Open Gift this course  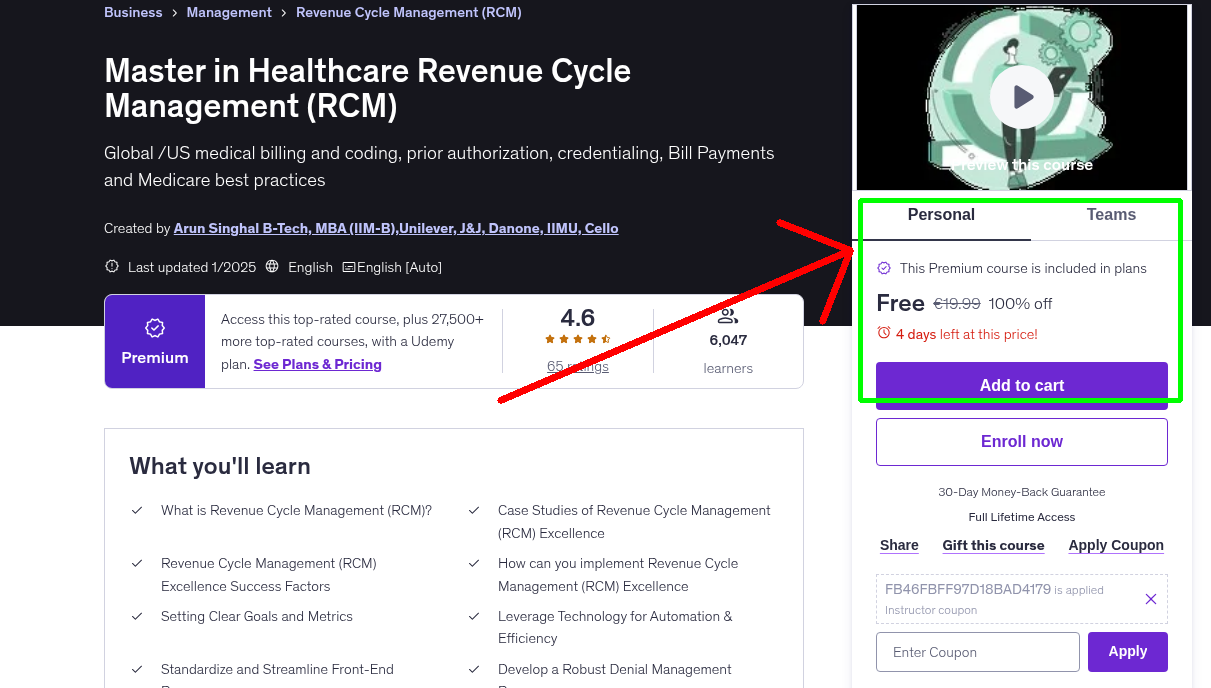point(993,545)
